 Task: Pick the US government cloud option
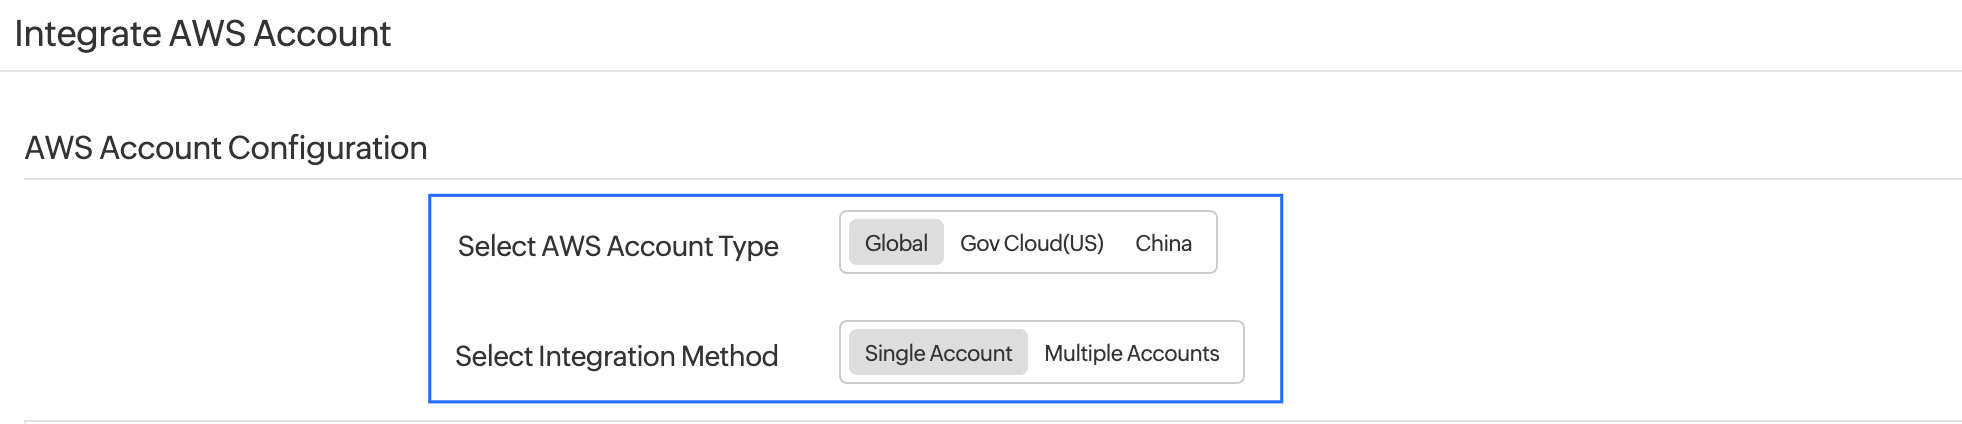pyautogui.click(x=1031, y=243)
